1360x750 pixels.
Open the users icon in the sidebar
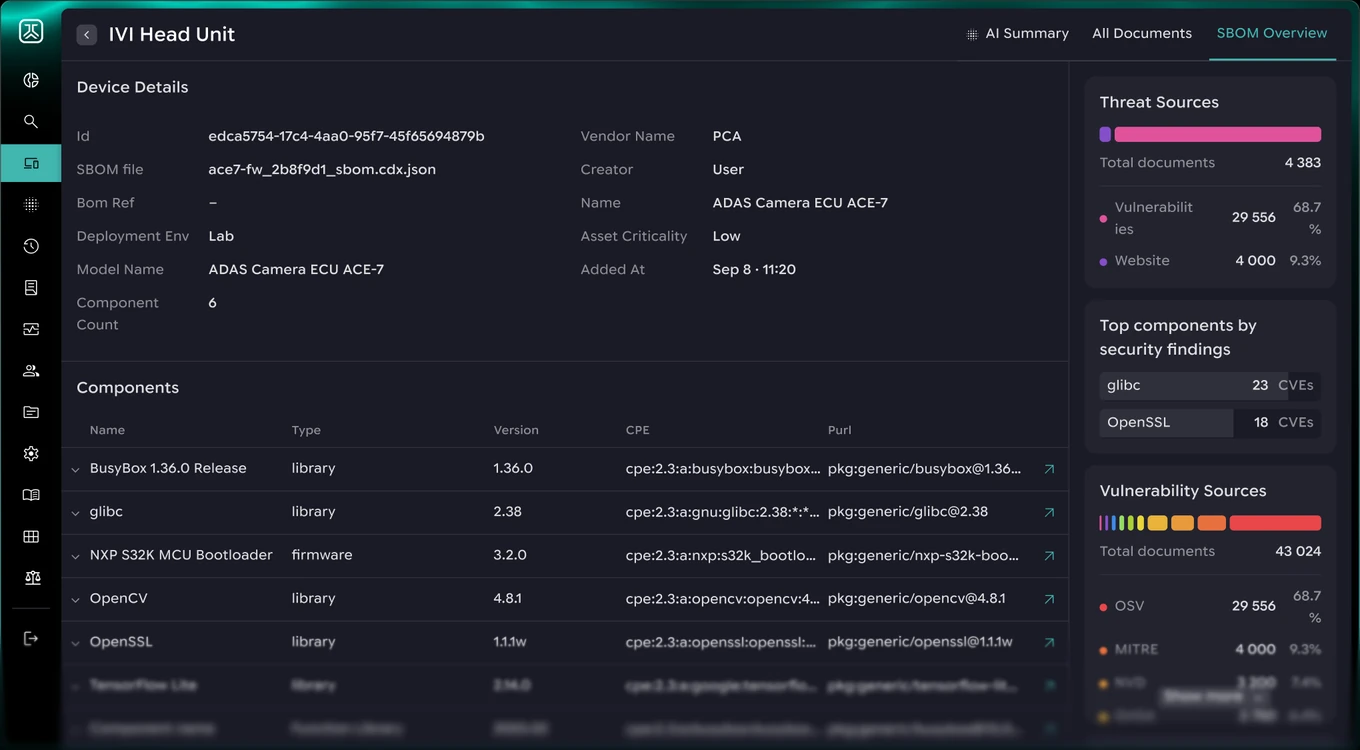tap(31, 371)
